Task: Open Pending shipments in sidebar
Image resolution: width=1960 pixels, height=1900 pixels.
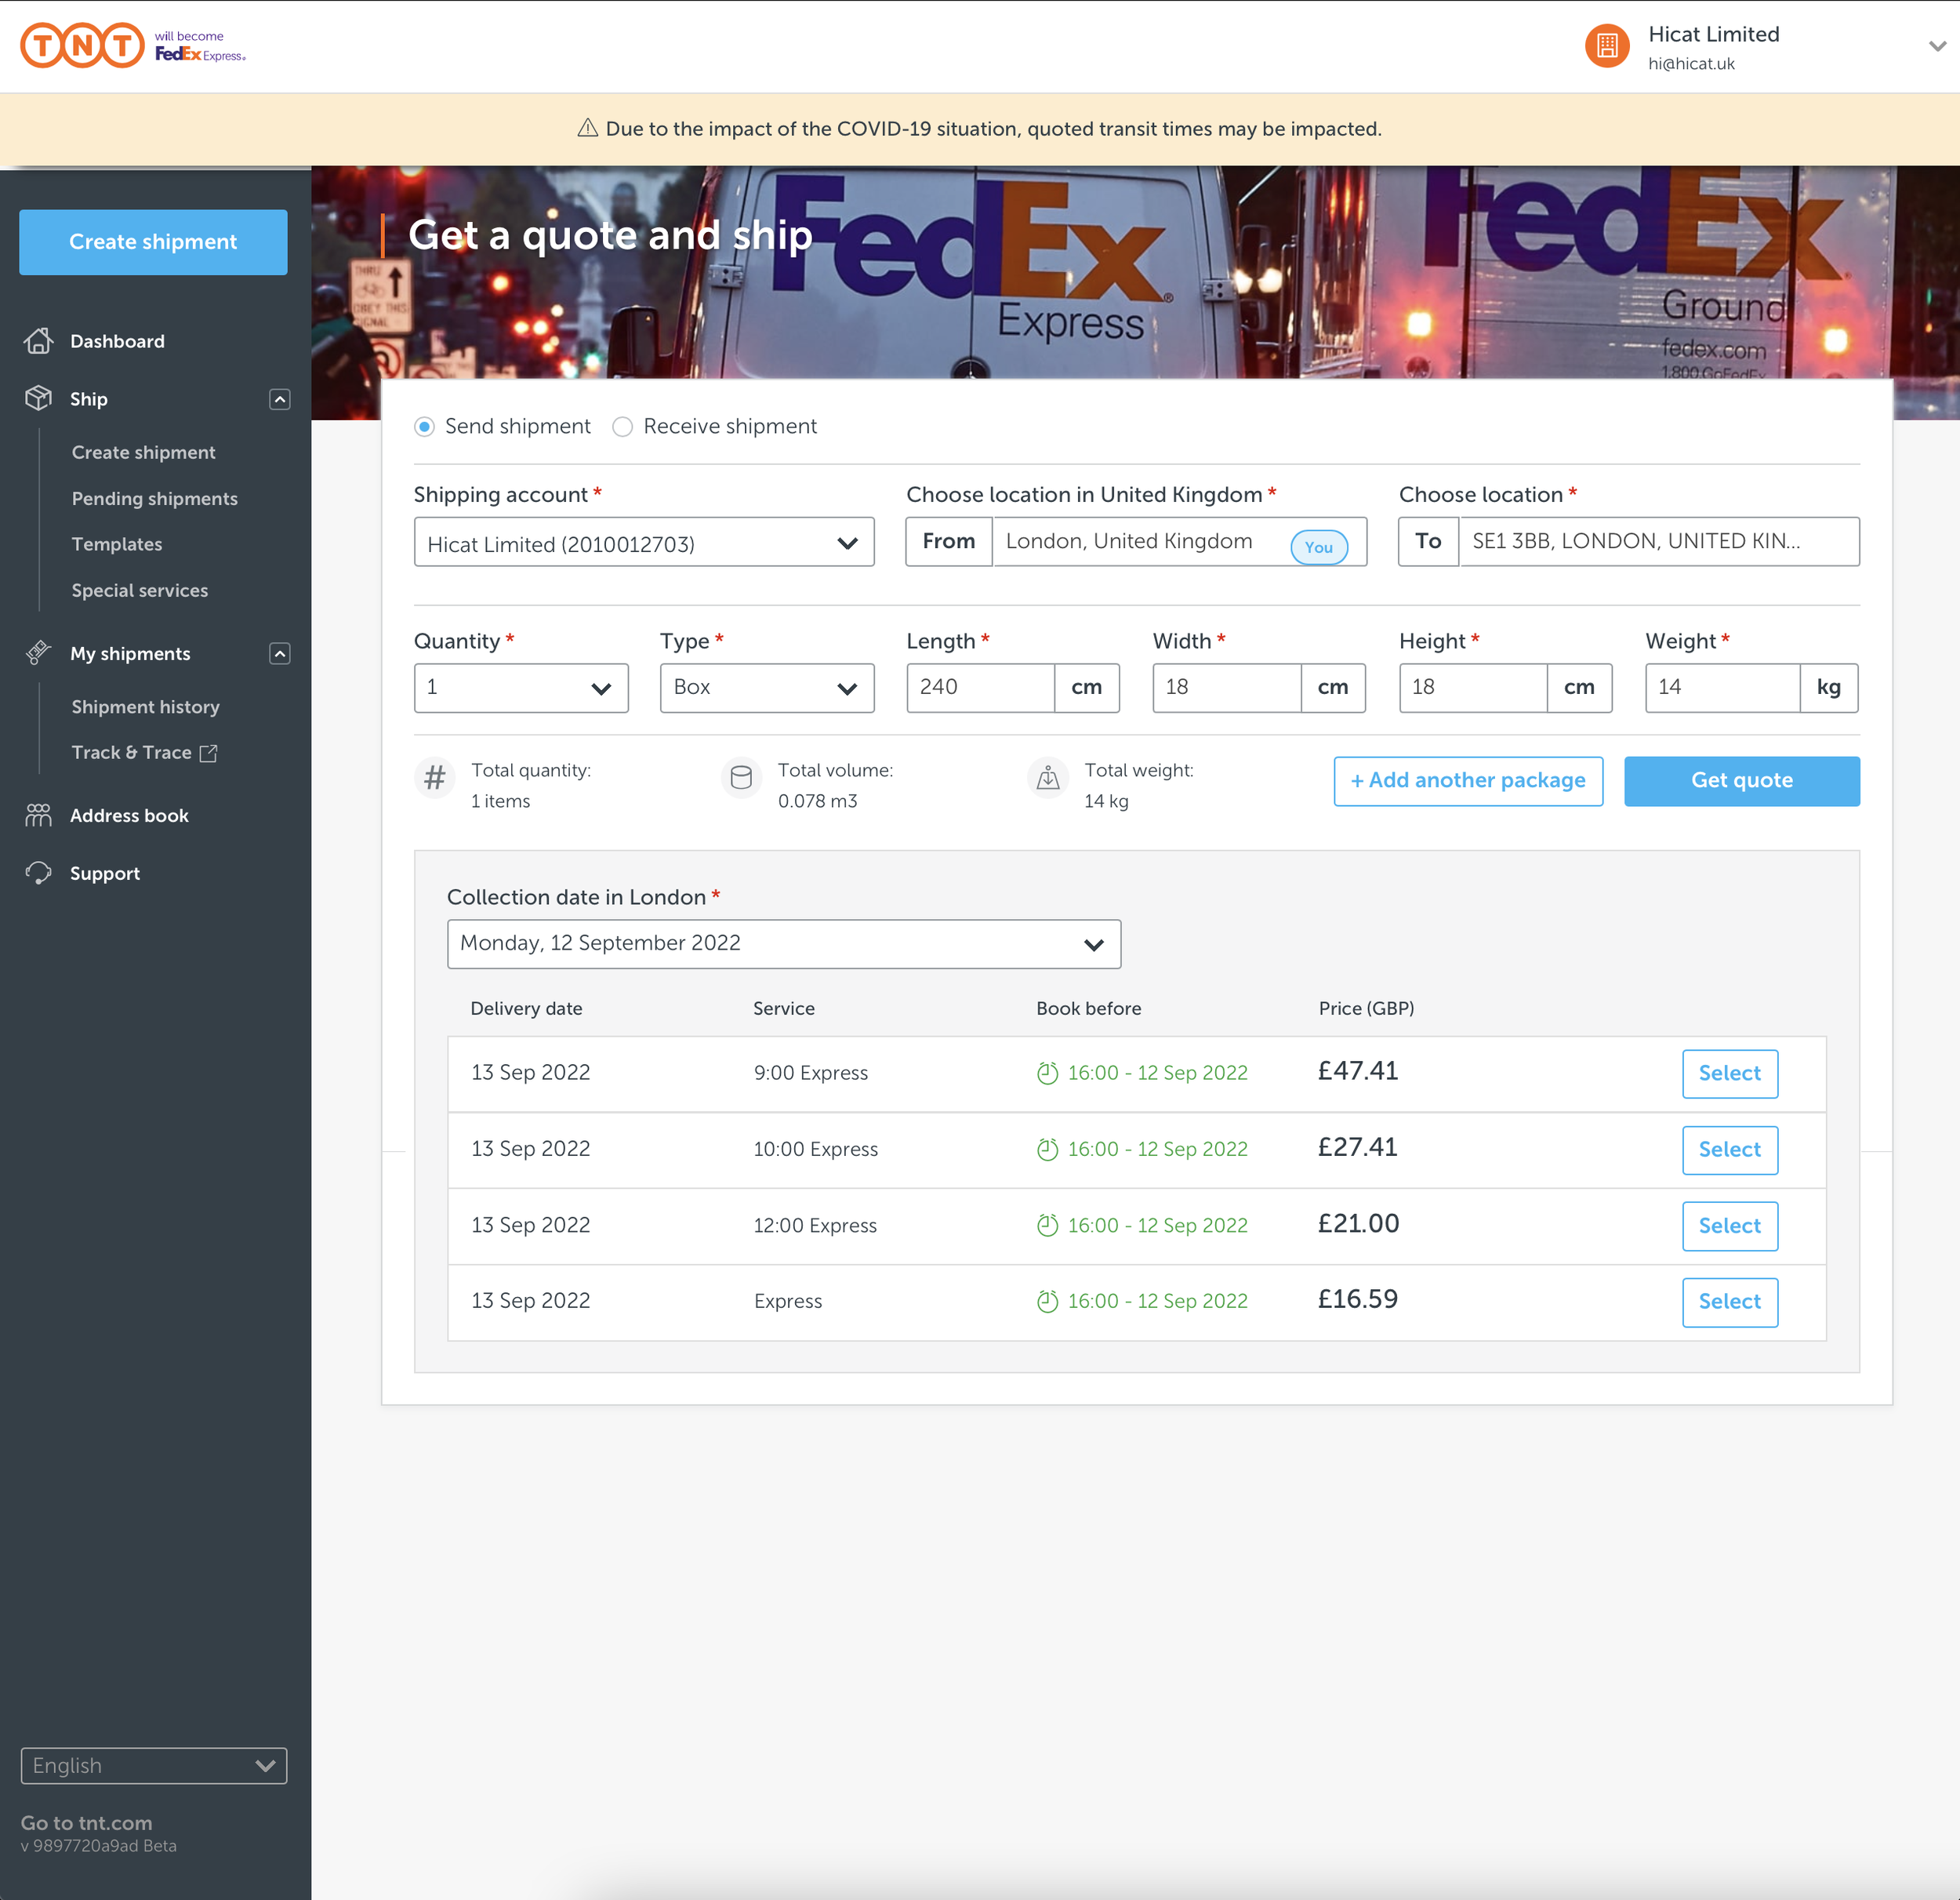Action: click(x=154, y=498)
